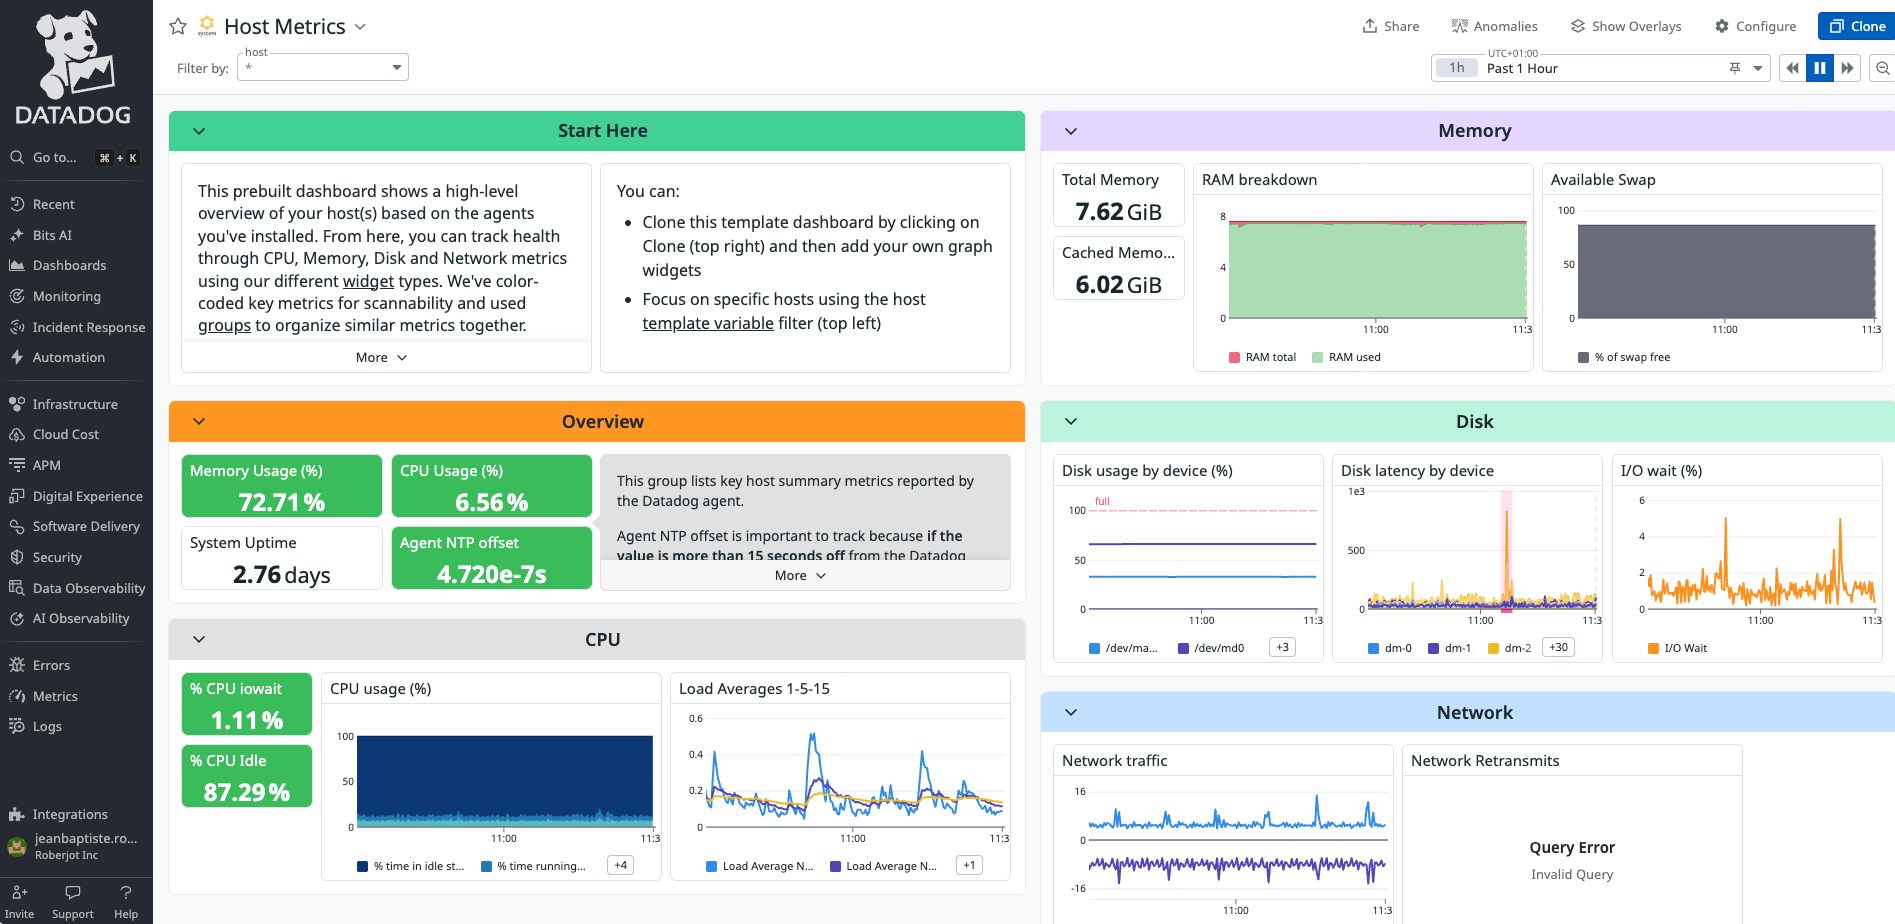Click the Digital Experience sidebar icon
Screen dimensions: 1895x924
(17, 496)
